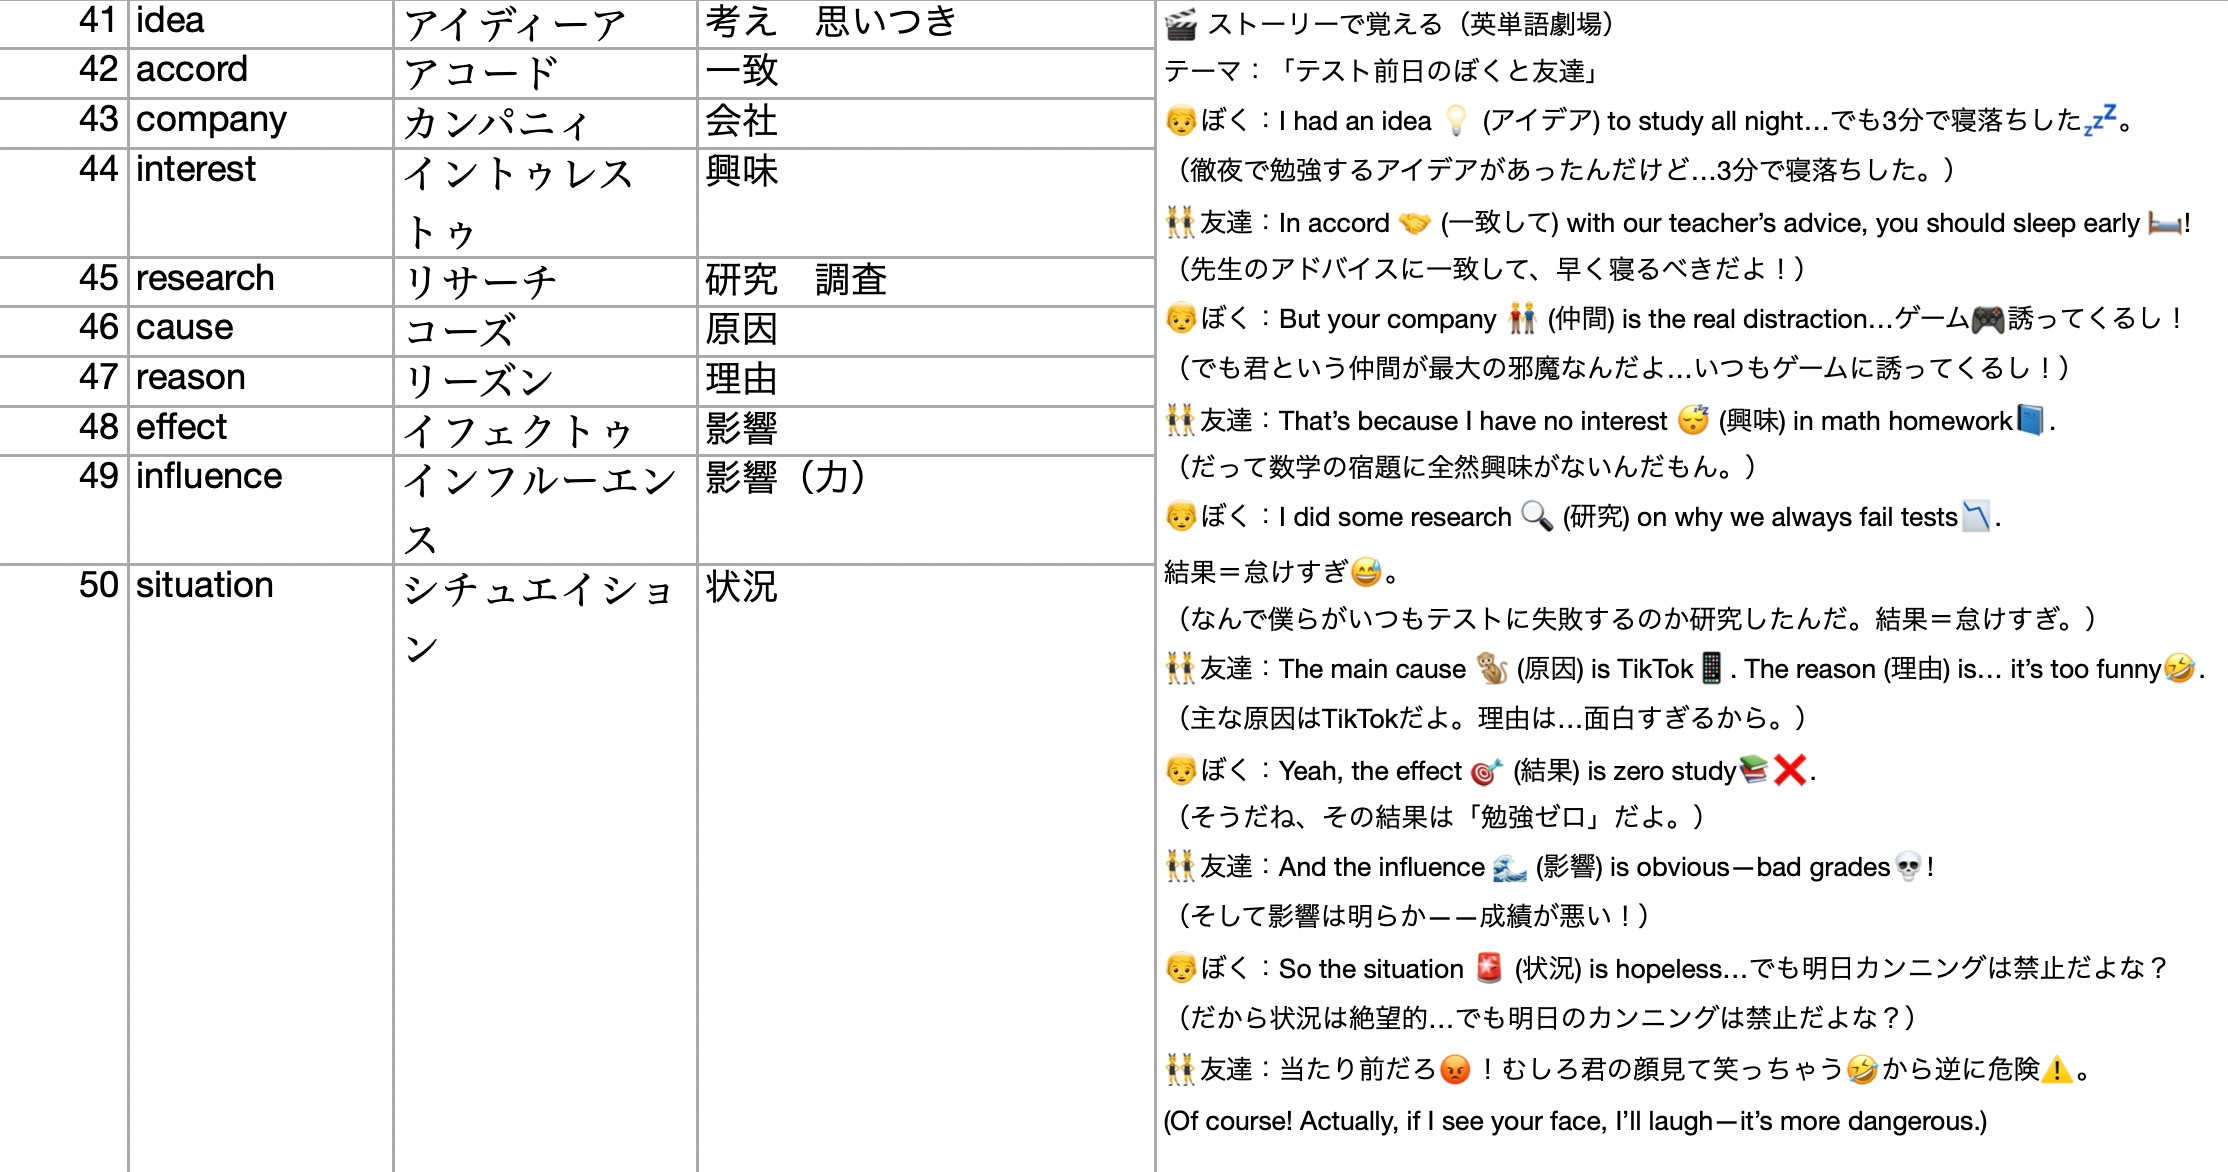This screenshot has width=2228, height=1172.
Task: Select the word idea in row 41
Action: click(x=170, y=20)
